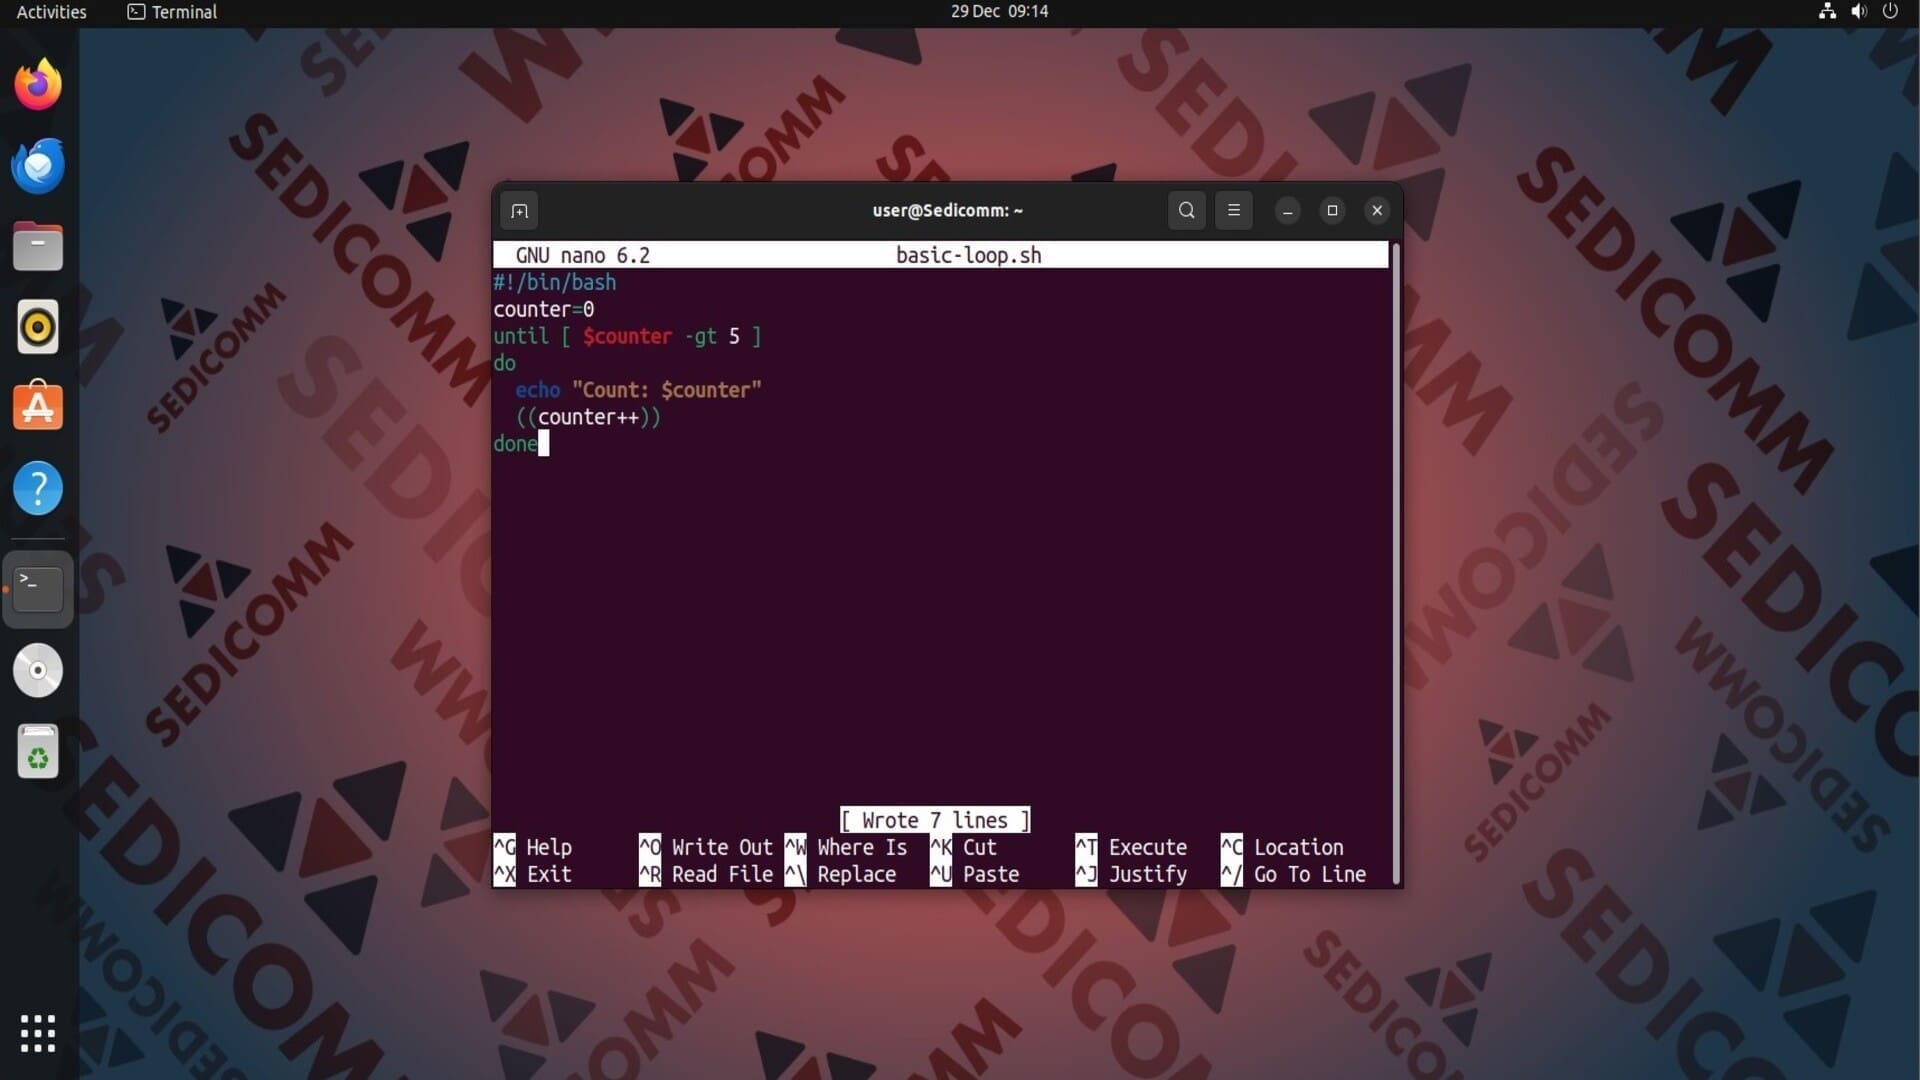Open the Help dock icon

[x=38, y=489]
